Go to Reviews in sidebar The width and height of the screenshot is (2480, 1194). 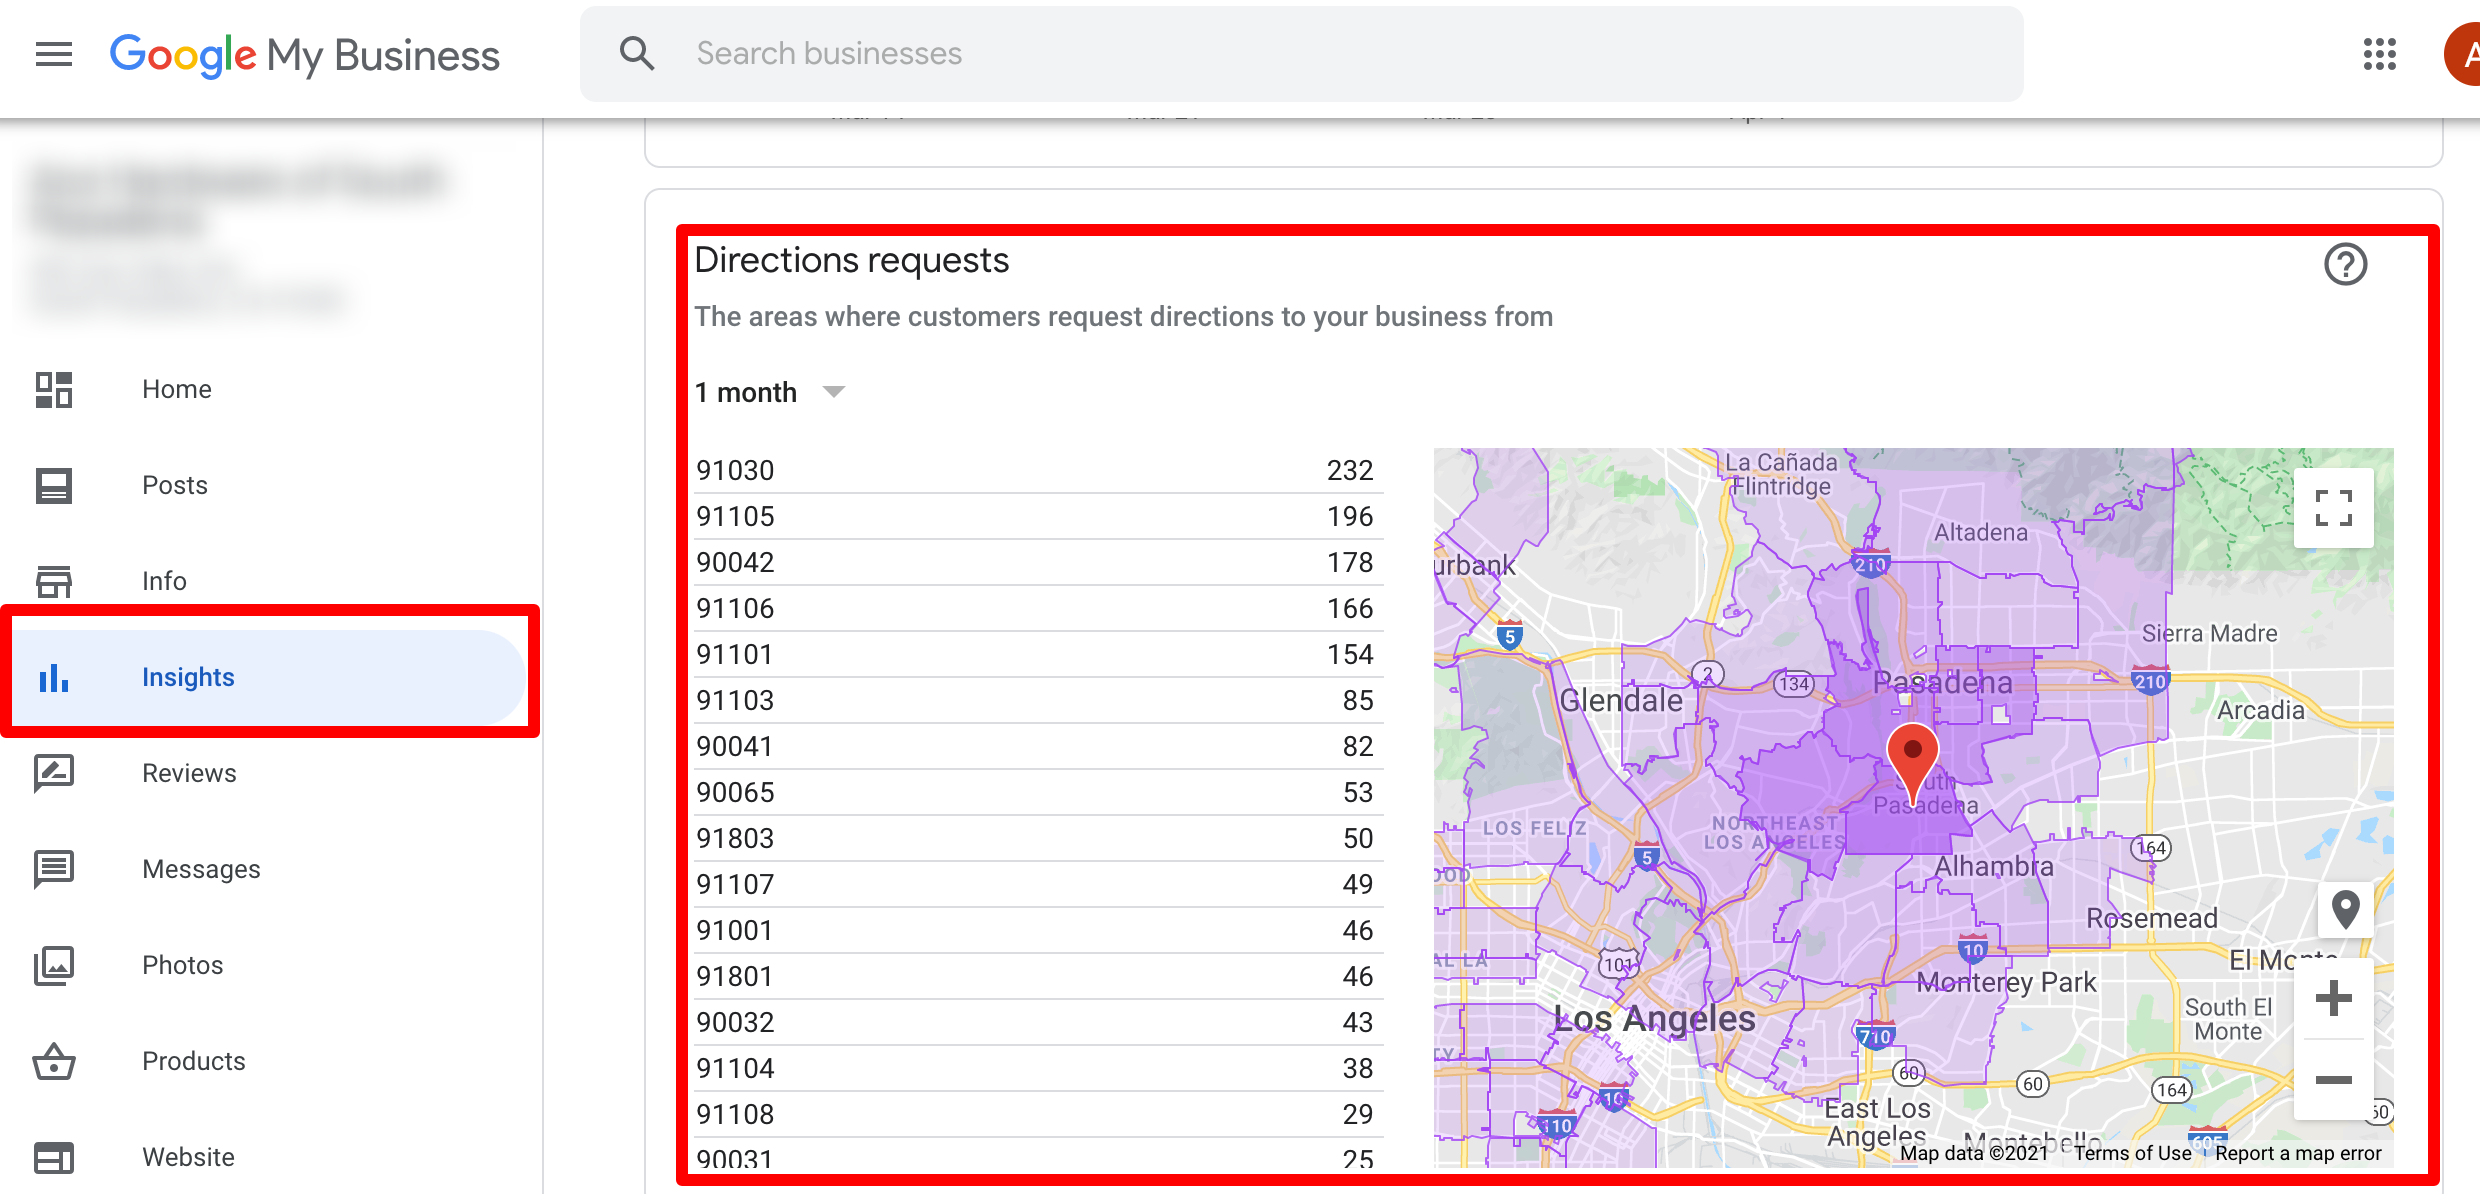[x=189, y=773]
